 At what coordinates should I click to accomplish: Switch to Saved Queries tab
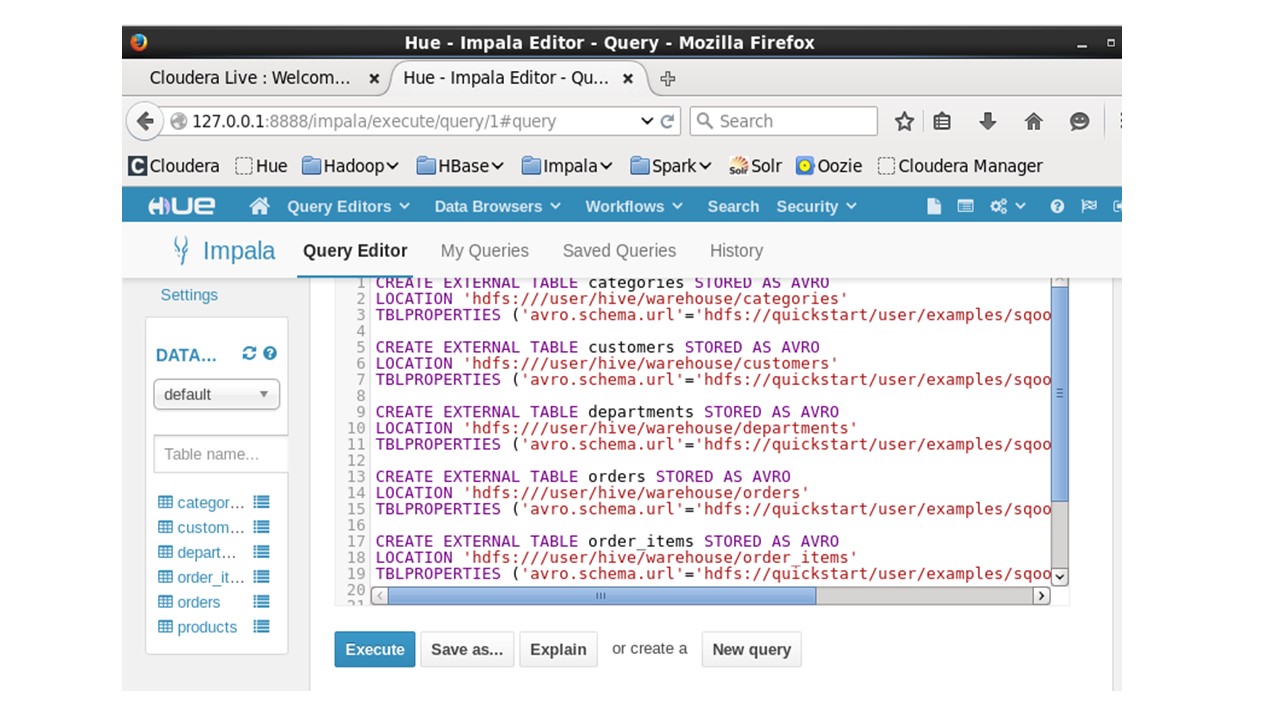(x=619, y=251)
